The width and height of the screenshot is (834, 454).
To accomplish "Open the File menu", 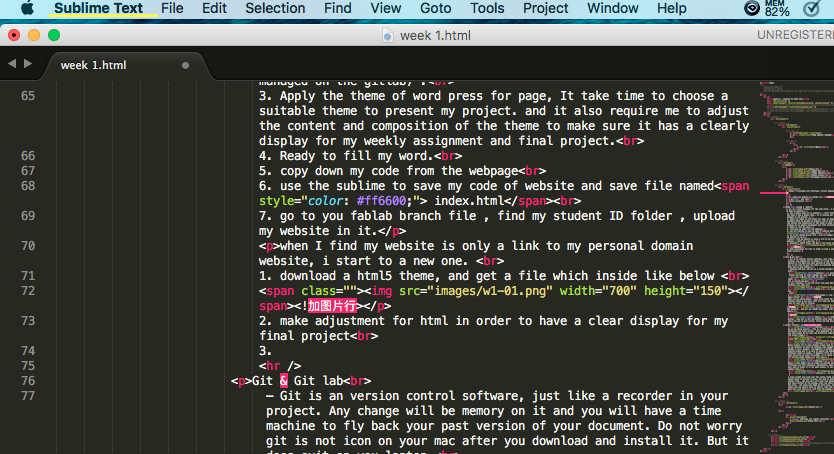I will coord(172,9).
